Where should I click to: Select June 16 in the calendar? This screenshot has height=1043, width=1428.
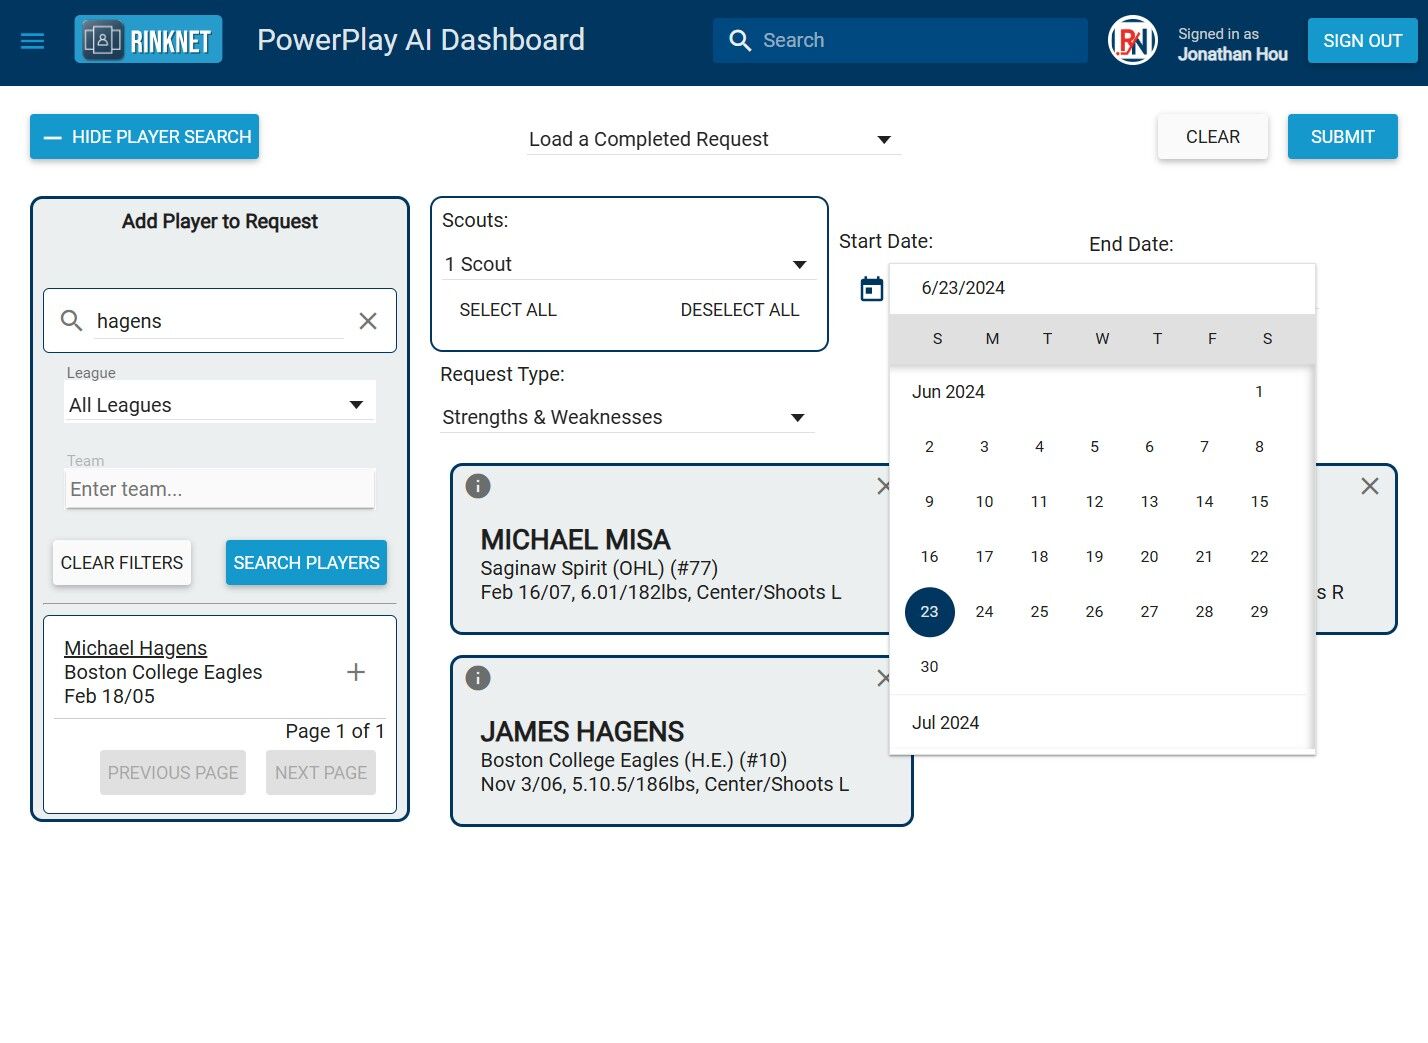[x=929, y=557]
